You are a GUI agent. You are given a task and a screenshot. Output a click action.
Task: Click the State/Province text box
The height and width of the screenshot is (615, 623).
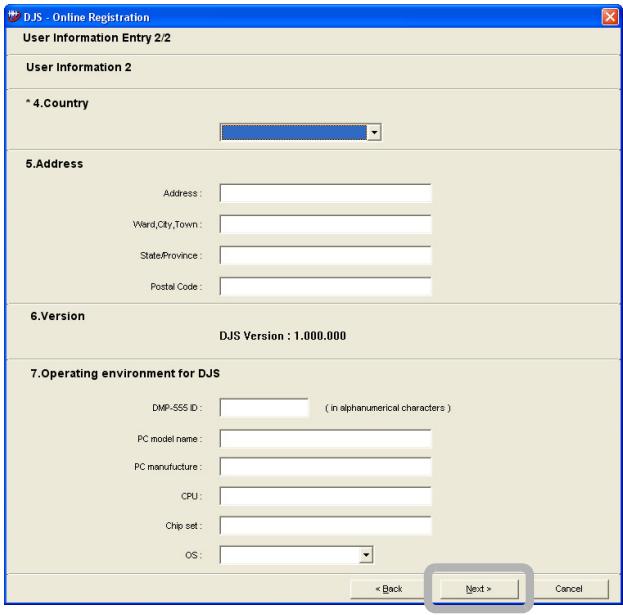tap(325, 255)
